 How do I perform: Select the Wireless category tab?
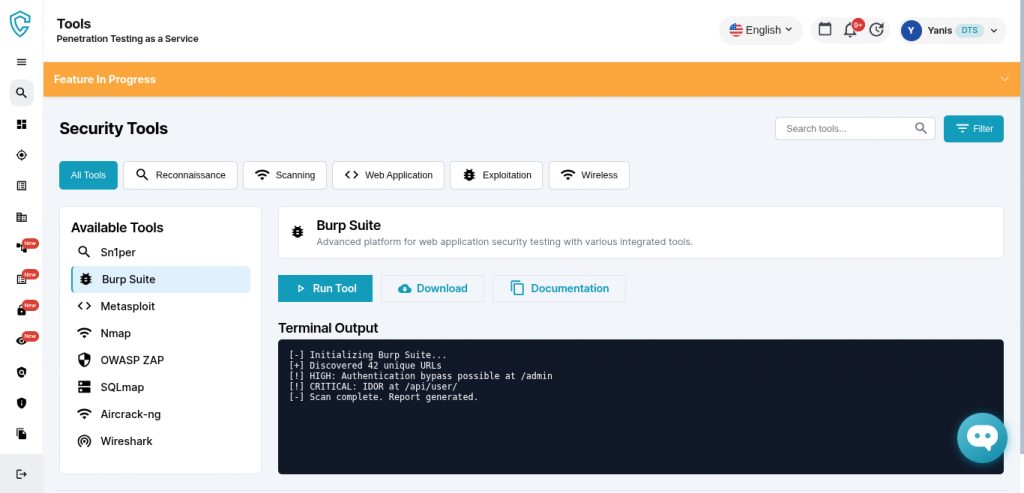pyautogui.click(x=589, y=175)
